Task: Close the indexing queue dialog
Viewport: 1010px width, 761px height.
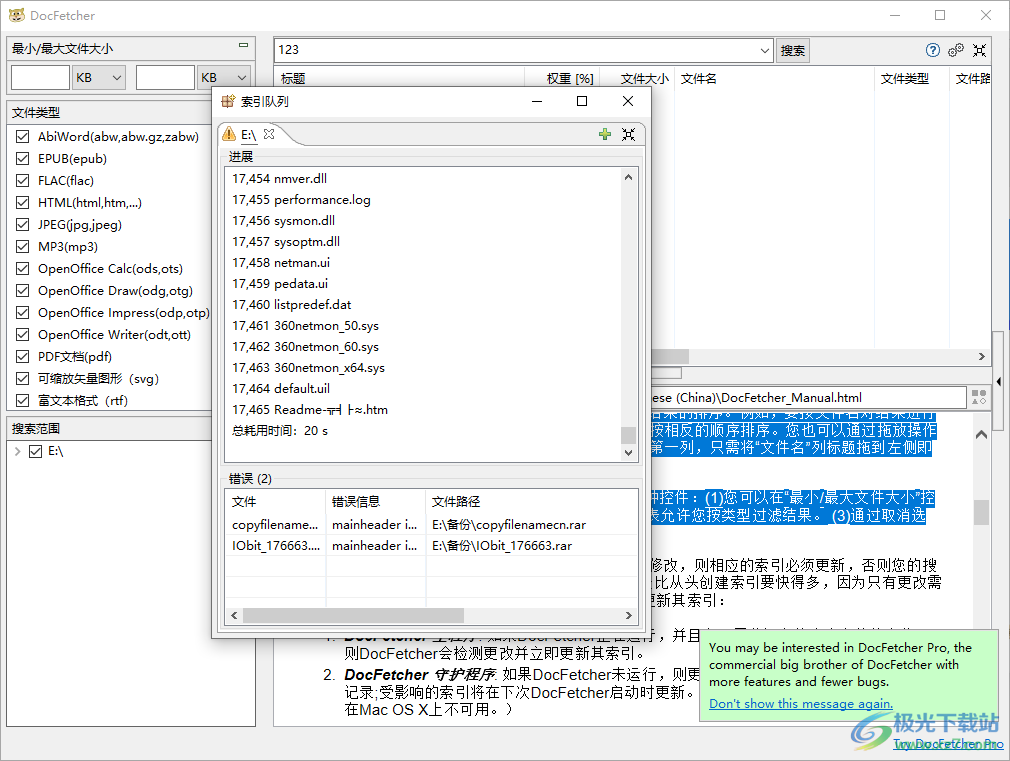Action: pyautogui.click(x=628, y=101)
